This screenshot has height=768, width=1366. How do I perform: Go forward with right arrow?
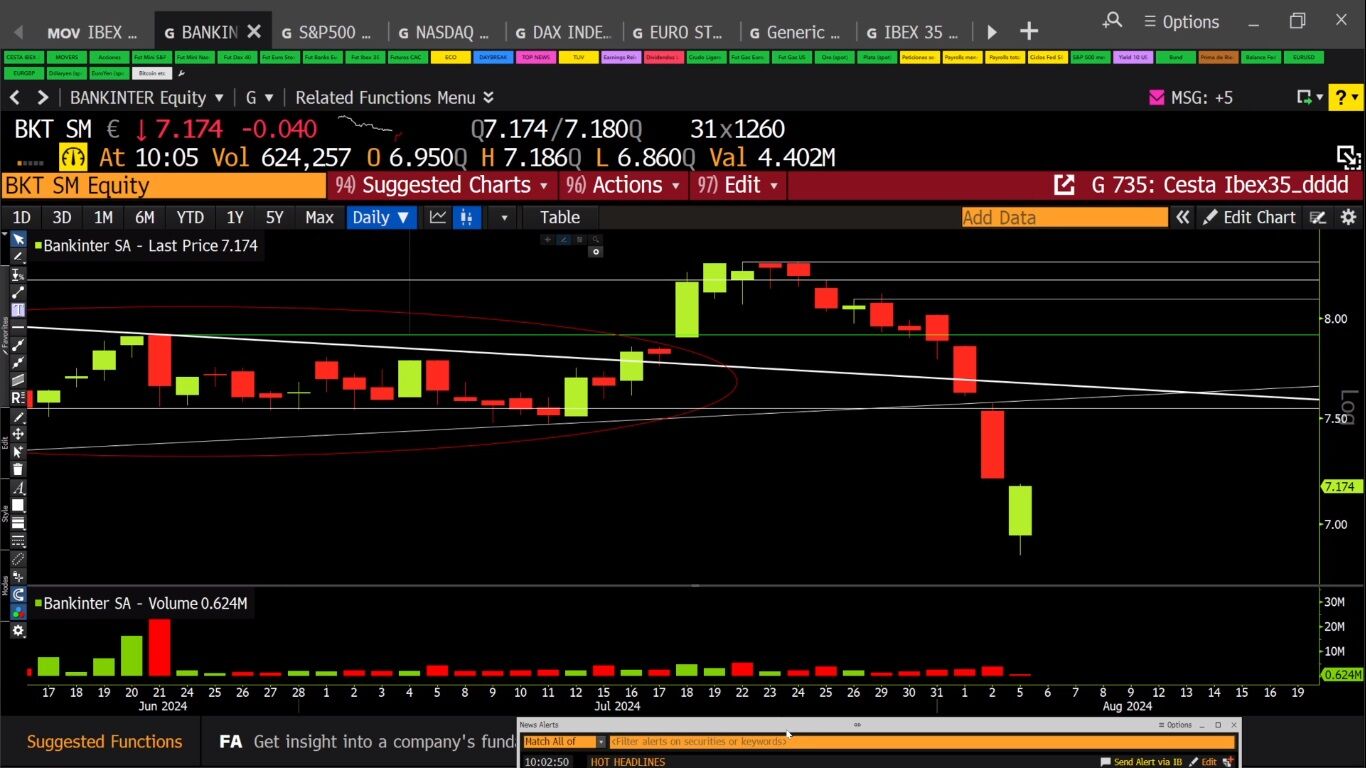(42, 97)
